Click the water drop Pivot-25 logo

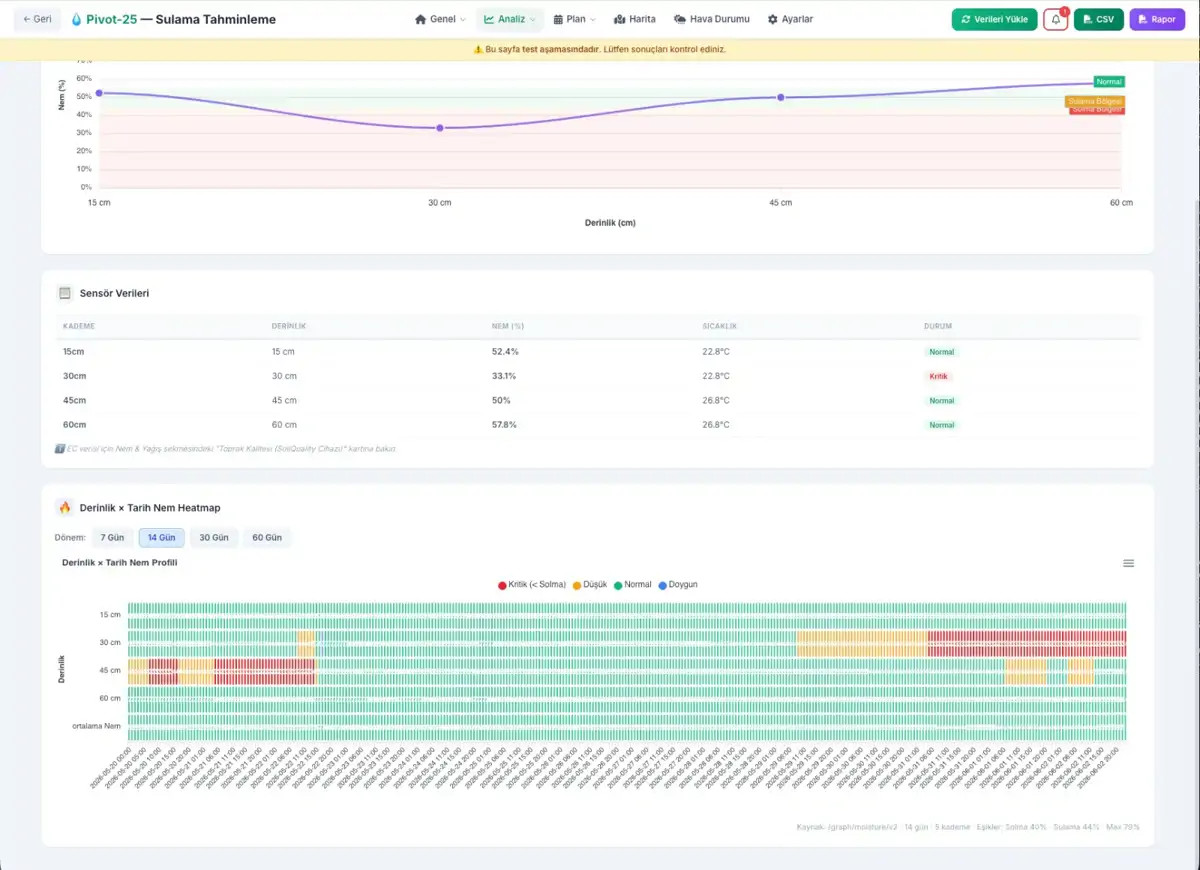click(76, 19)
